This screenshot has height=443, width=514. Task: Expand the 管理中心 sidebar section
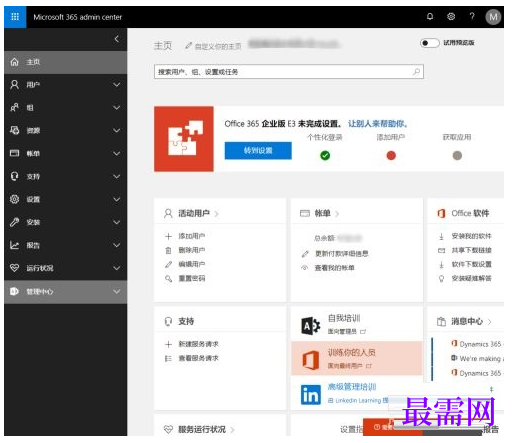[65, 292]
